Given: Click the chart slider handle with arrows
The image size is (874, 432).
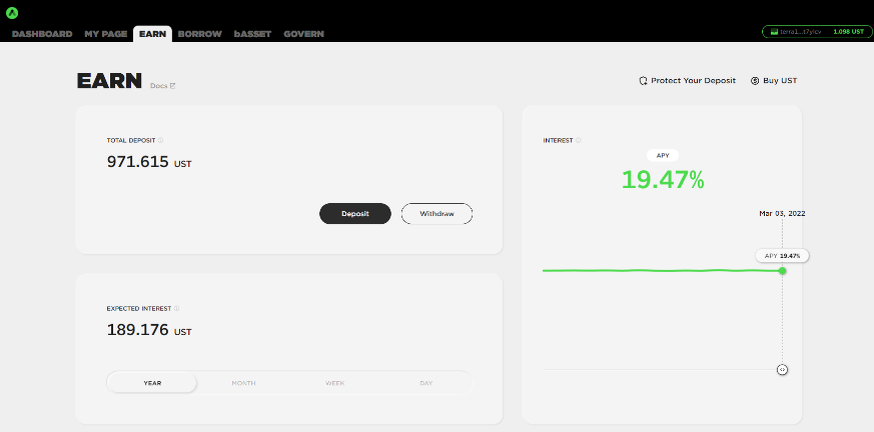Looking at the screenshot, I should (783, 370).
